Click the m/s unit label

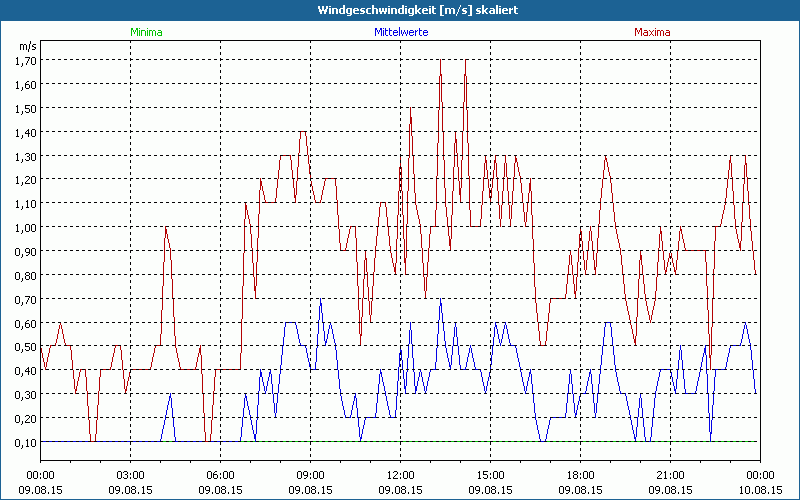[x=26, y=46]
